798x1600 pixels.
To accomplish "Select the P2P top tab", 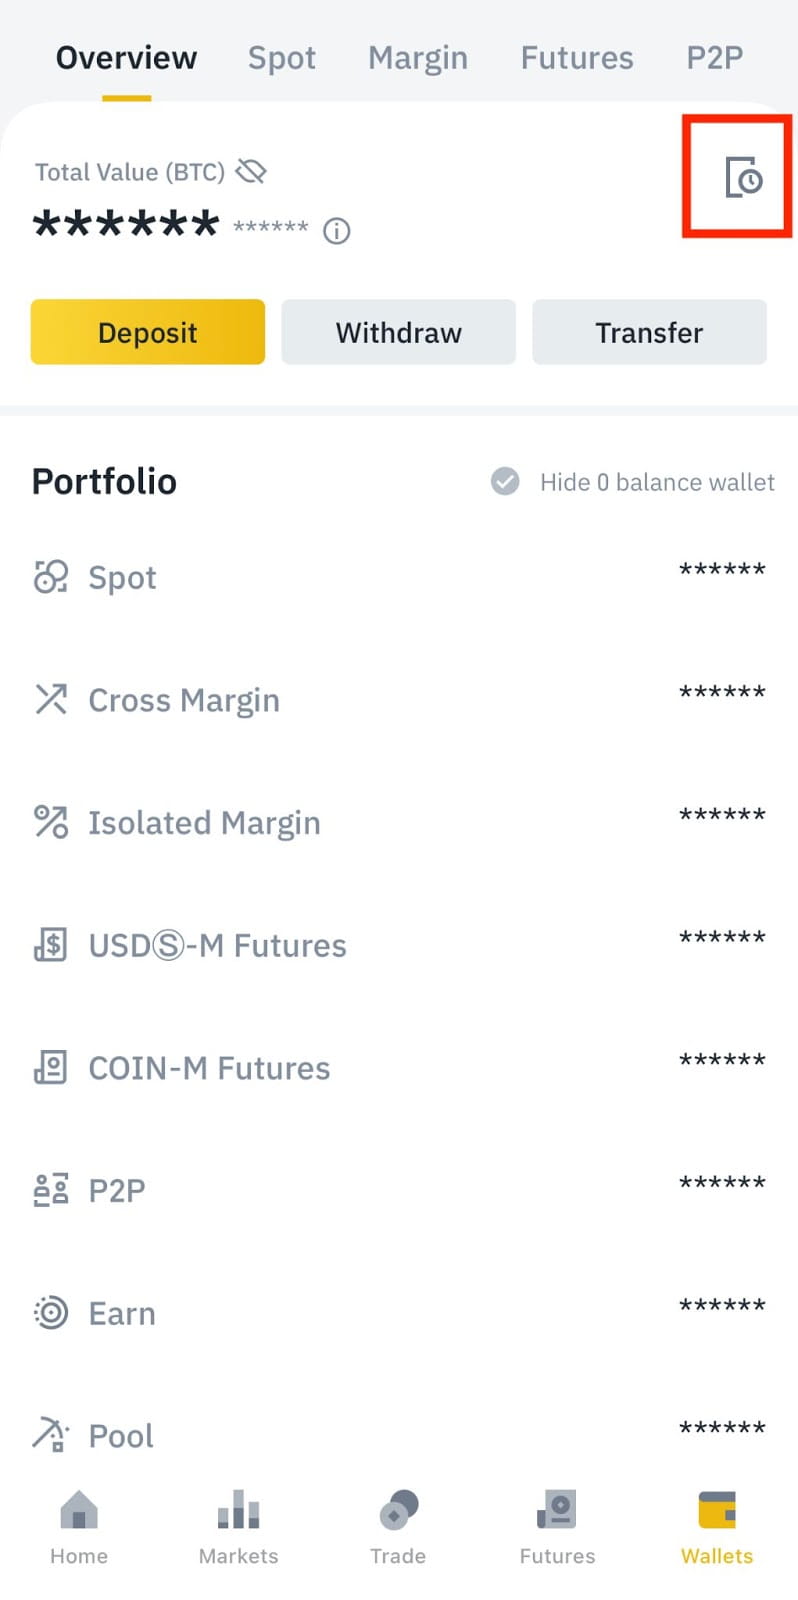I will coord(714,58).
